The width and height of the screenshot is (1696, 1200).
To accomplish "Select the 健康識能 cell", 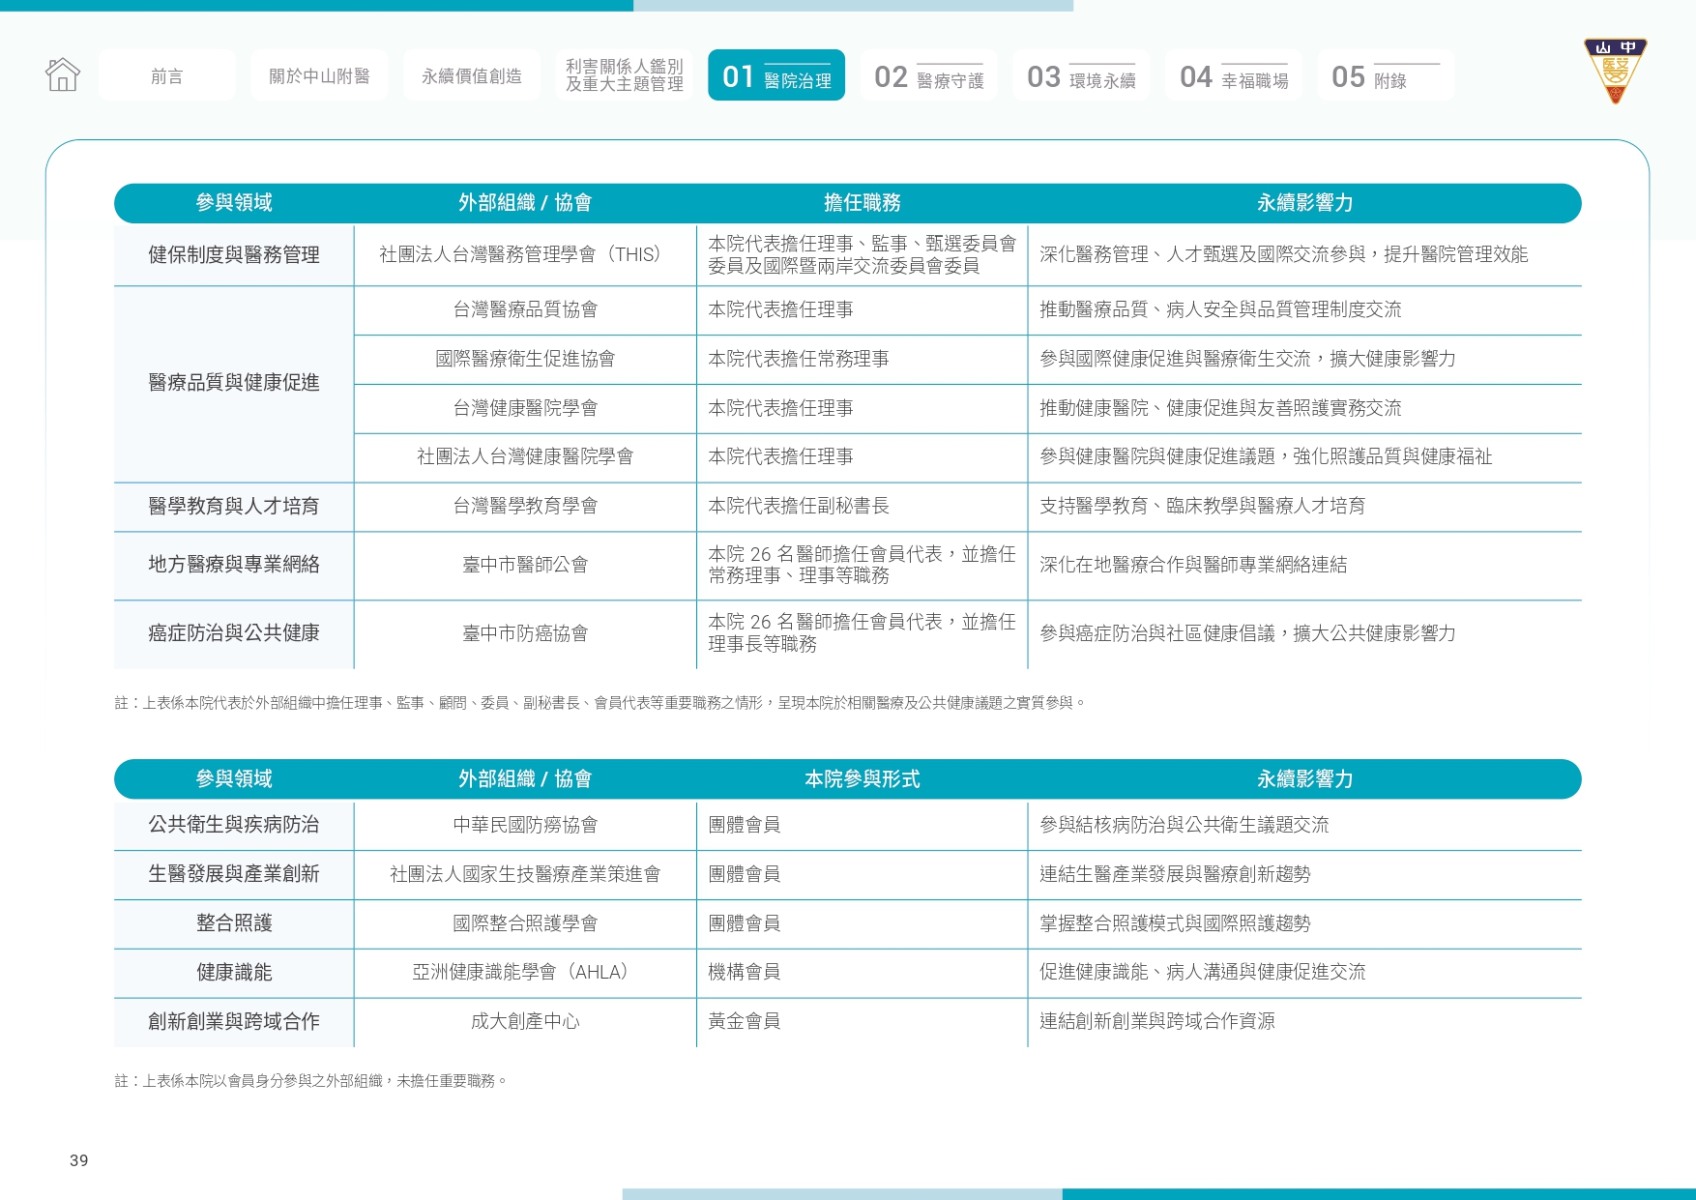I will [234, 973].
